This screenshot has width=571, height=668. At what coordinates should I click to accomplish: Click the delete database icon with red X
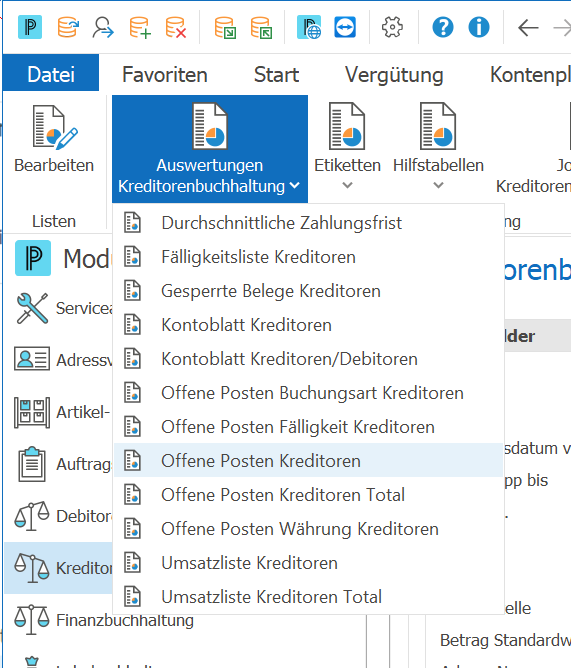coord(176,27)
